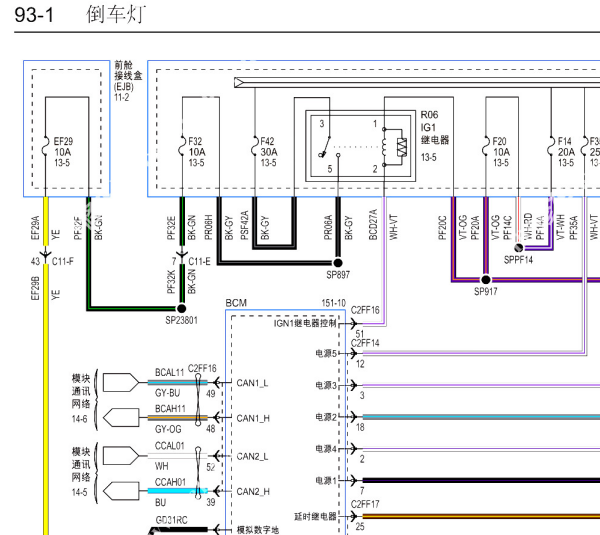Click the CAN1_L pin label
This screenshot has height=535, width=600.
click(252, 383)
